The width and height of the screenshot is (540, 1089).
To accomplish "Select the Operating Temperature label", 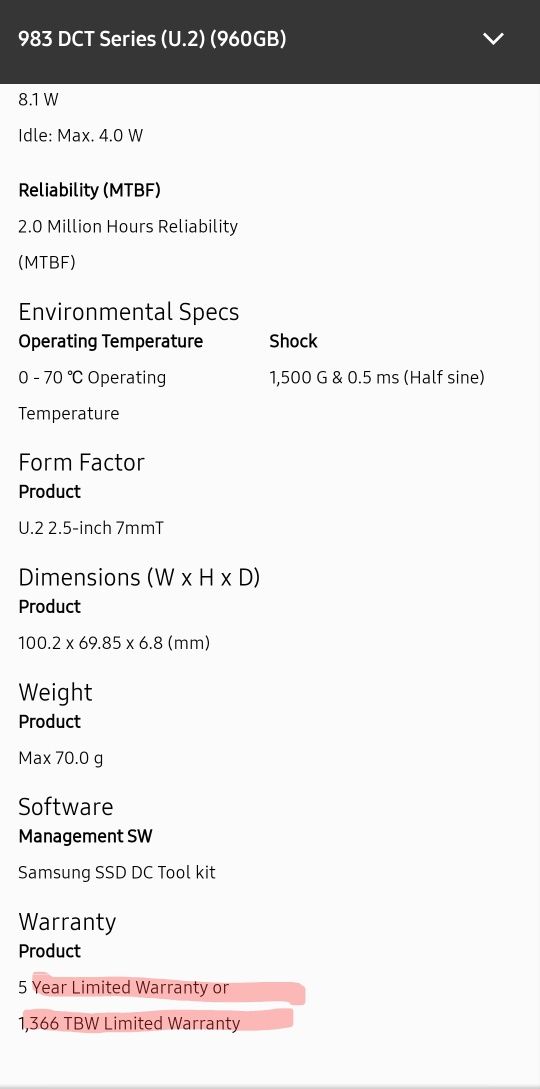I will 110,342.
